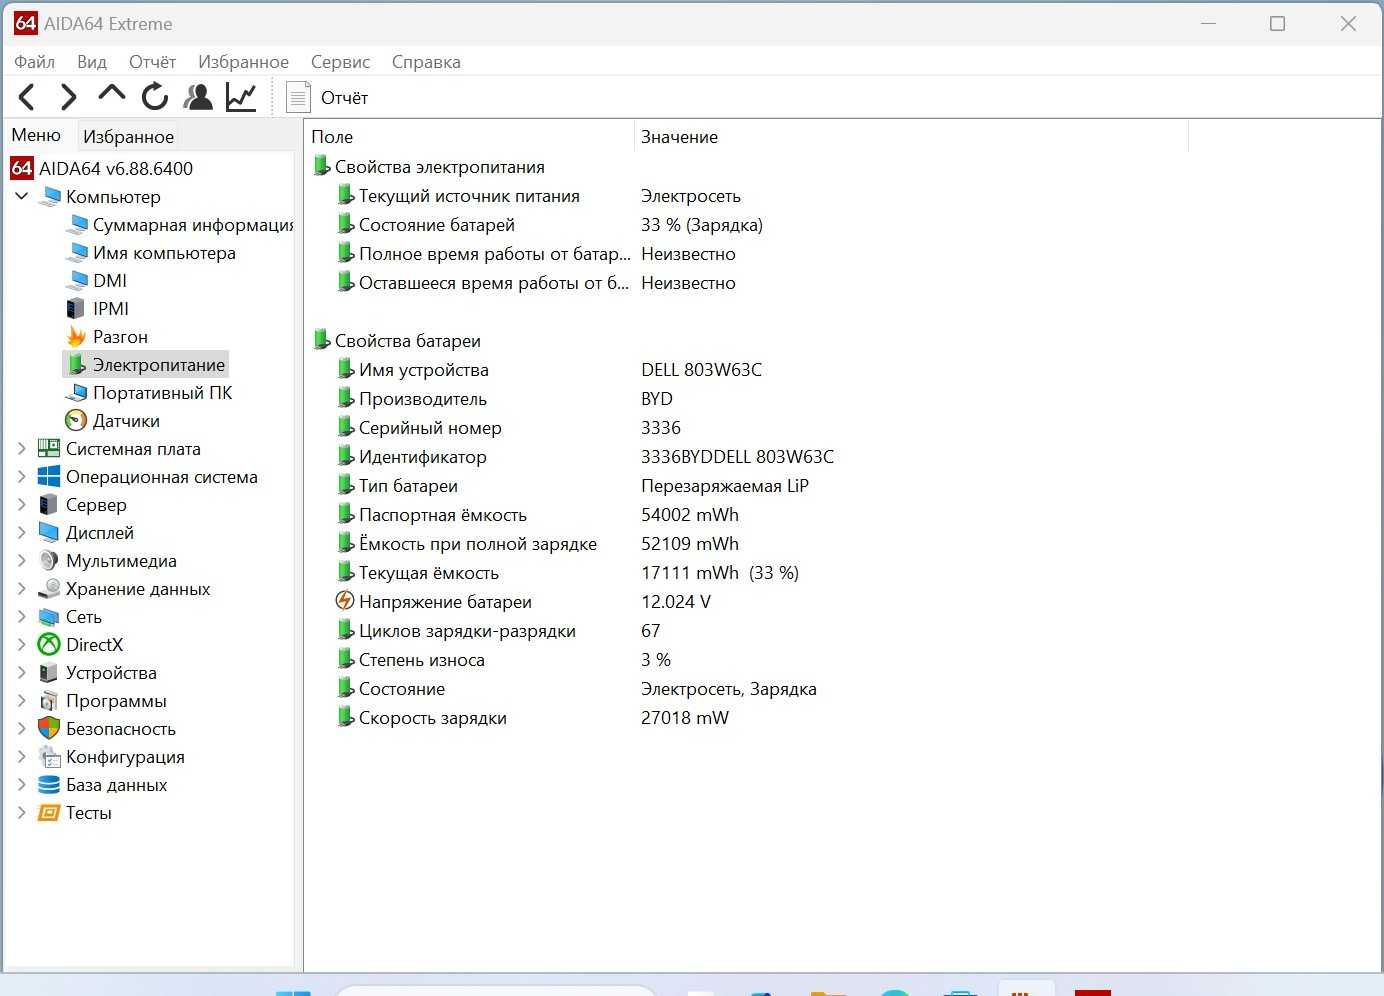This screenshot has width=1384, height=996.
Task: Click the Поле column header
Action: click(x=468, y=137)
